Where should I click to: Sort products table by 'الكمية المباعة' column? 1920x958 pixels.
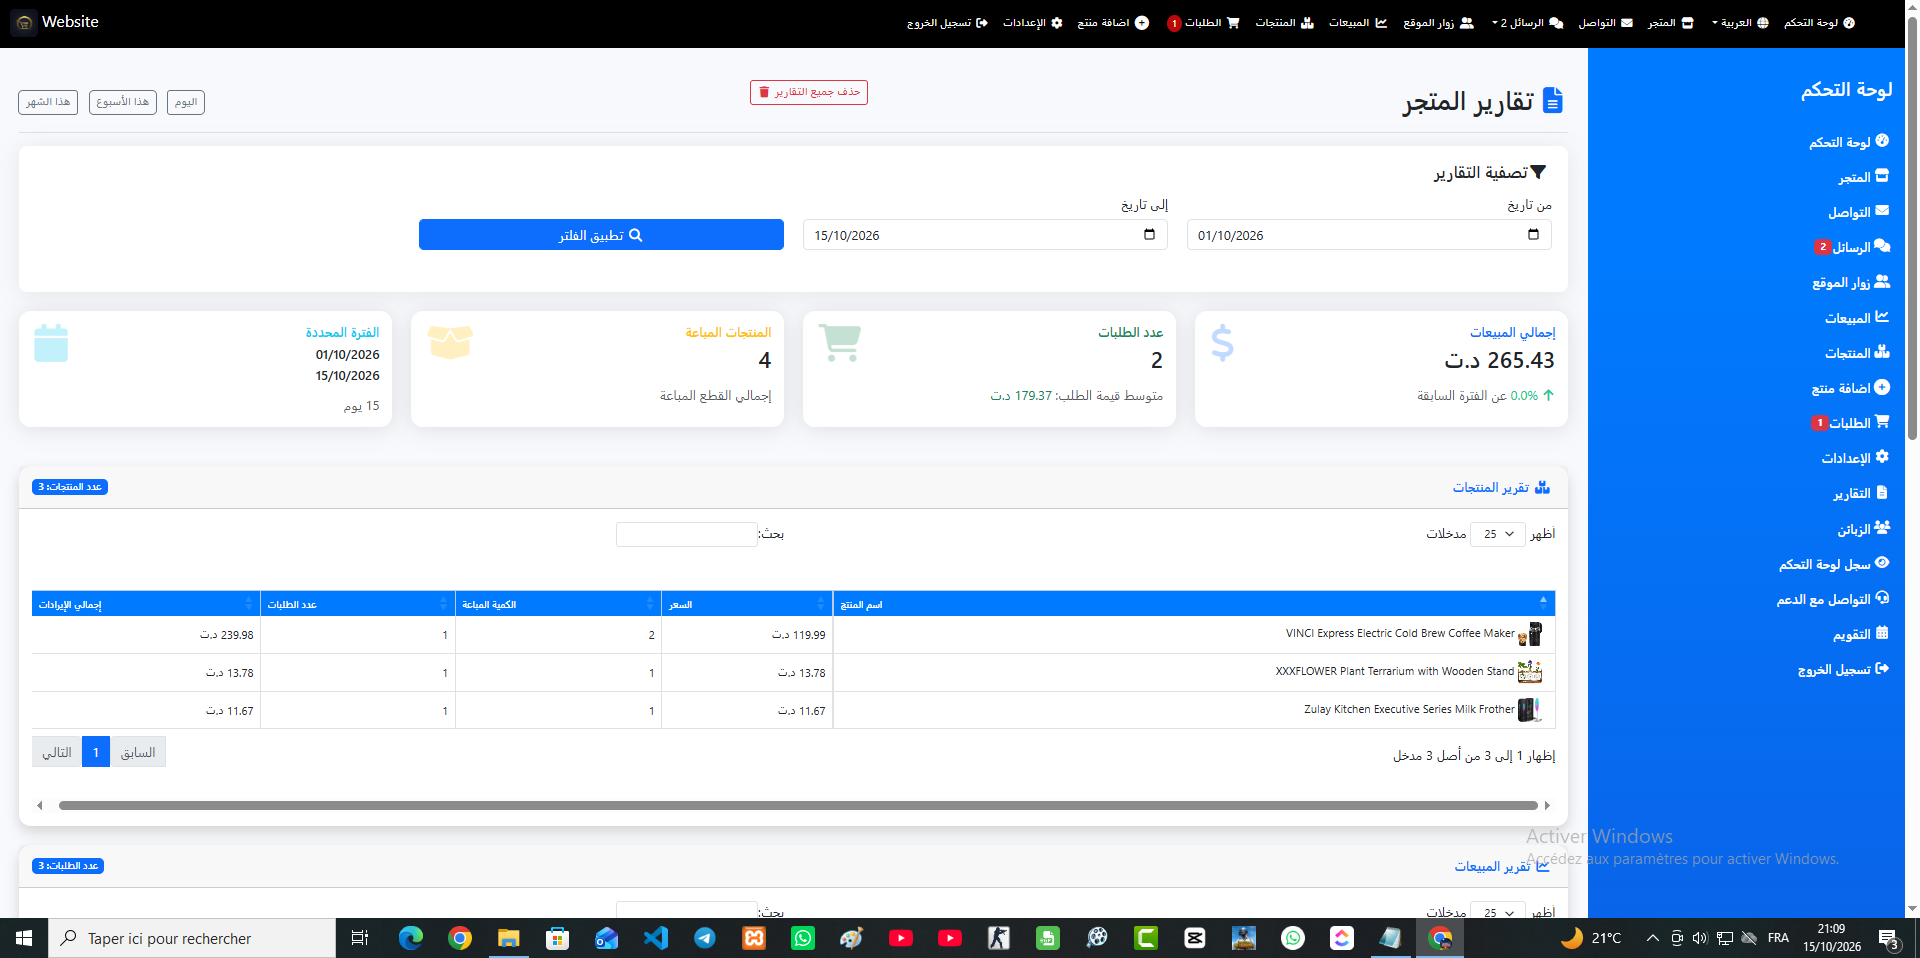point(558,604)
